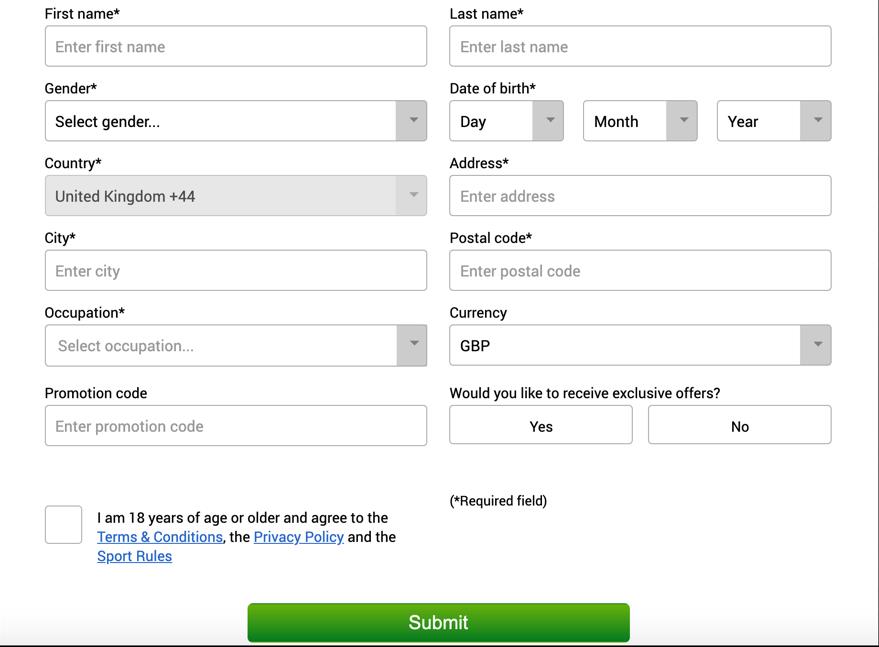Select Yes for exclusive offers
This screenshot has width=879, height=647.
(541, 425)
